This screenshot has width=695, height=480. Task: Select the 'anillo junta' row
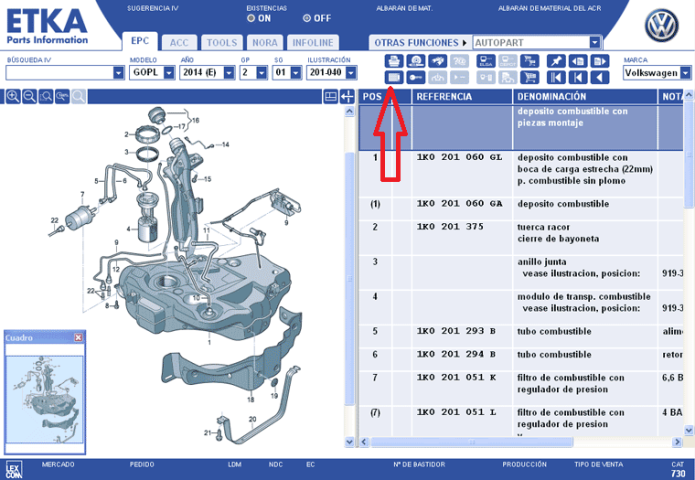pos(521,273)
